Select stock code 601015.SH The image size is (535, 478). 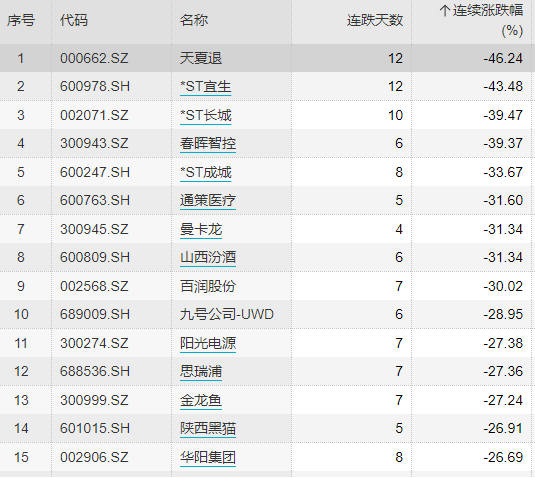click(95, 429)
